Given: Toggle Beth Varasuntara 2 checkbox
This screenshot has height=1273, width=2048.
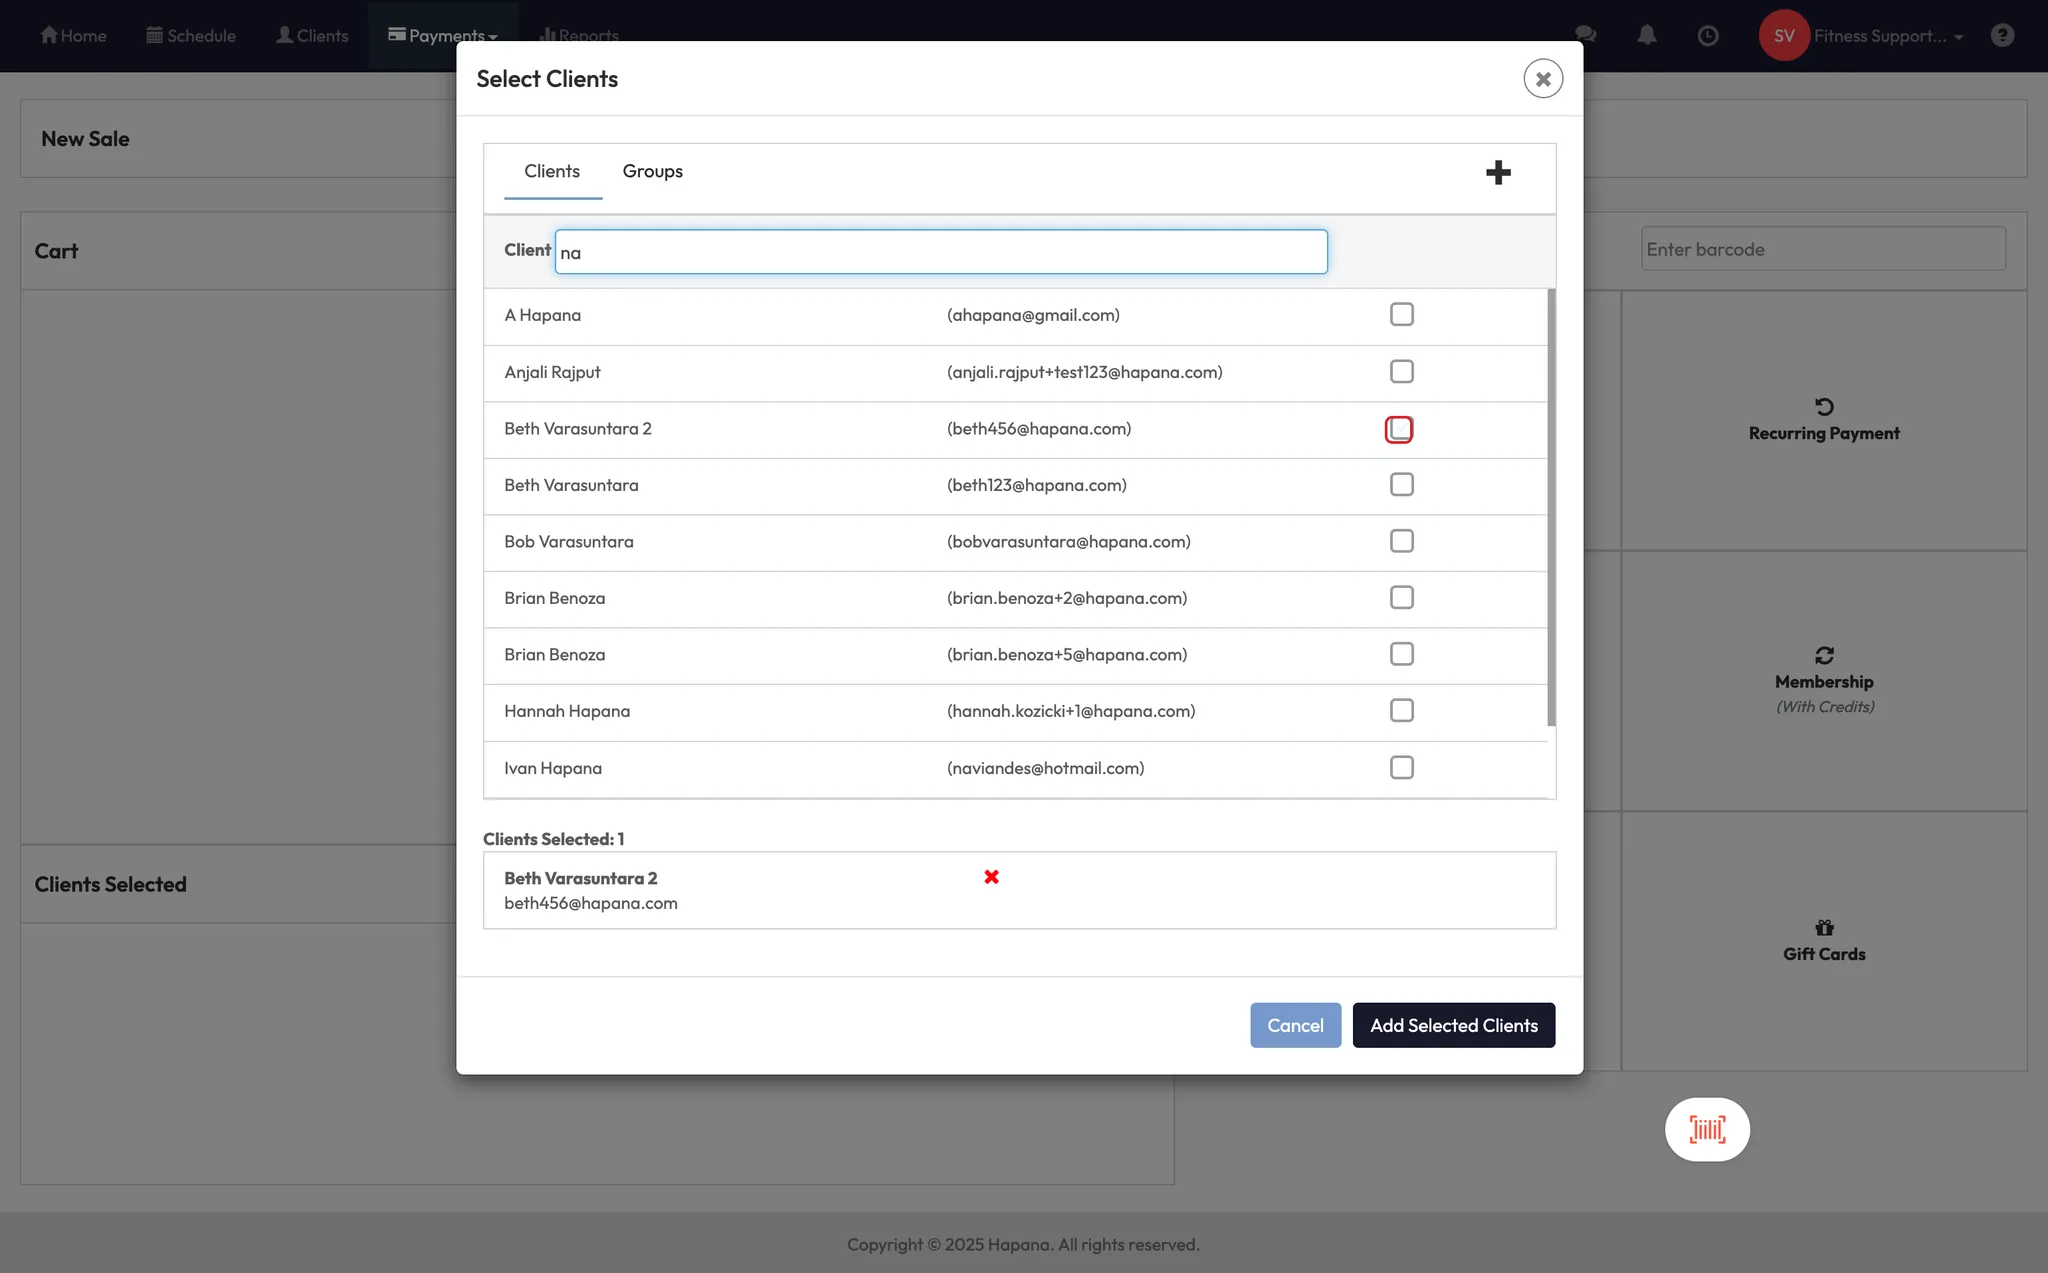Looking at the screenshot, I should tap(1399, 429).
